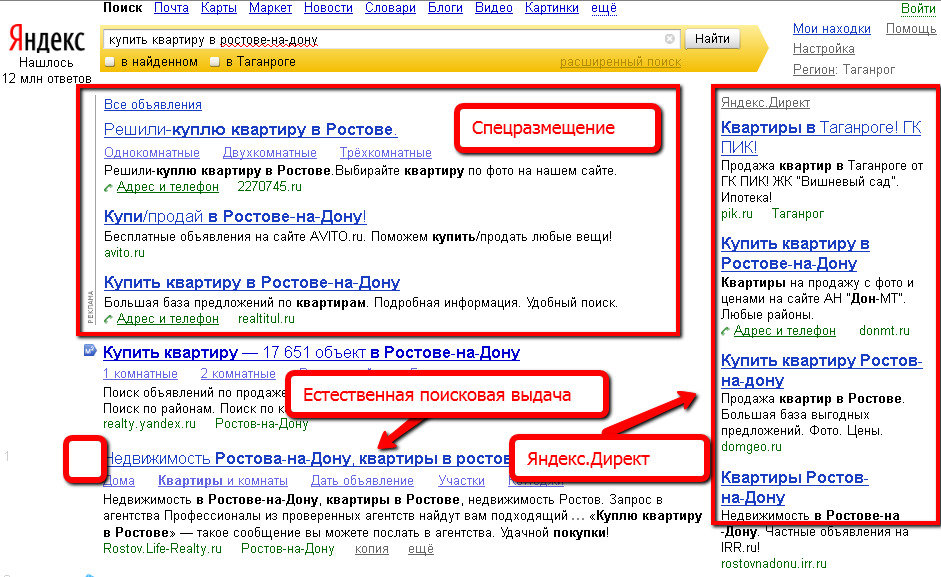The height and width of the screenshot is (577, 941).
Task: Open ad «Купить квартиру Ростов-на-дону» by domgeo
Action: click(821, 370)
